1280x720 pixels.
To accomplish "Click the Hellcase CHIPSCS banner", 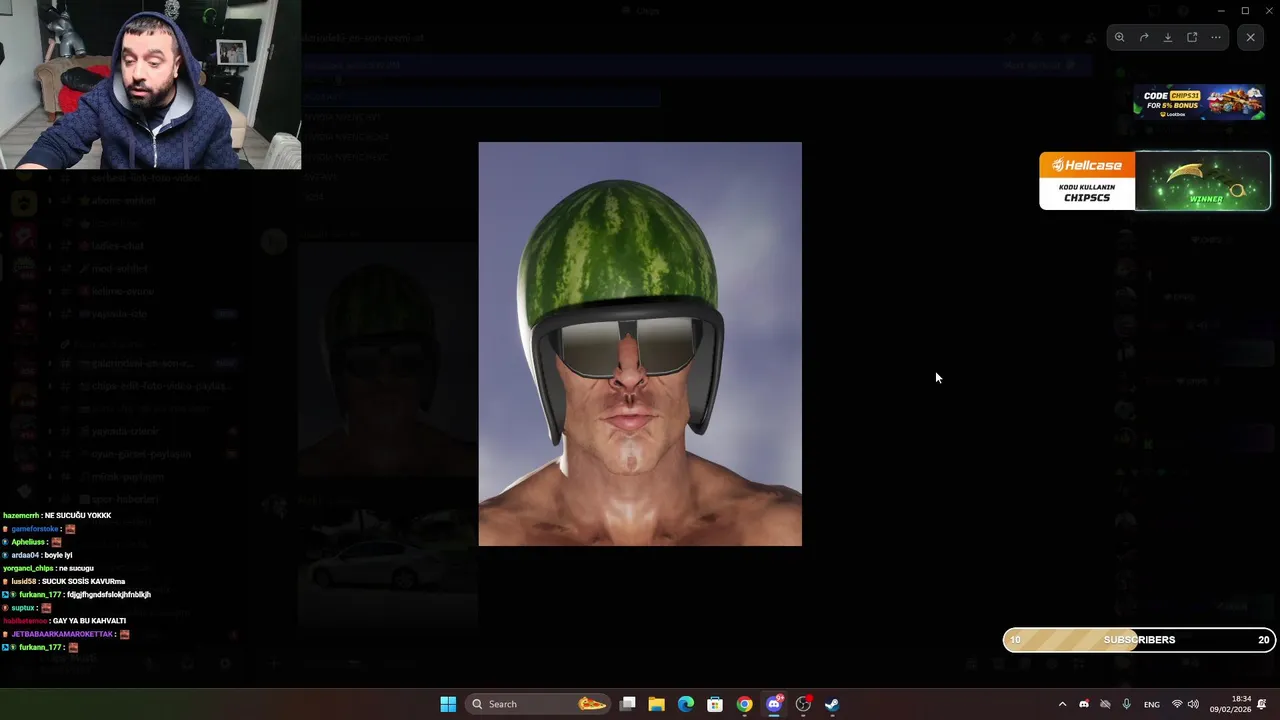I will pos(1155,181).
